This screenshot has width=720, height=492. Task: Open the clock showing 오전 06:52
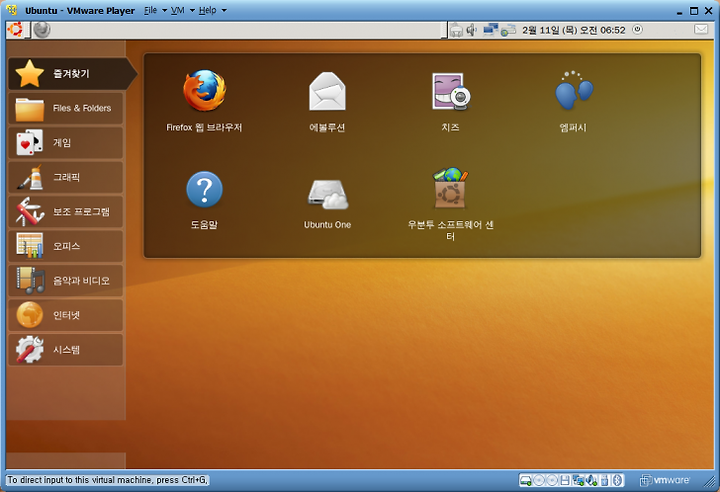574,30
